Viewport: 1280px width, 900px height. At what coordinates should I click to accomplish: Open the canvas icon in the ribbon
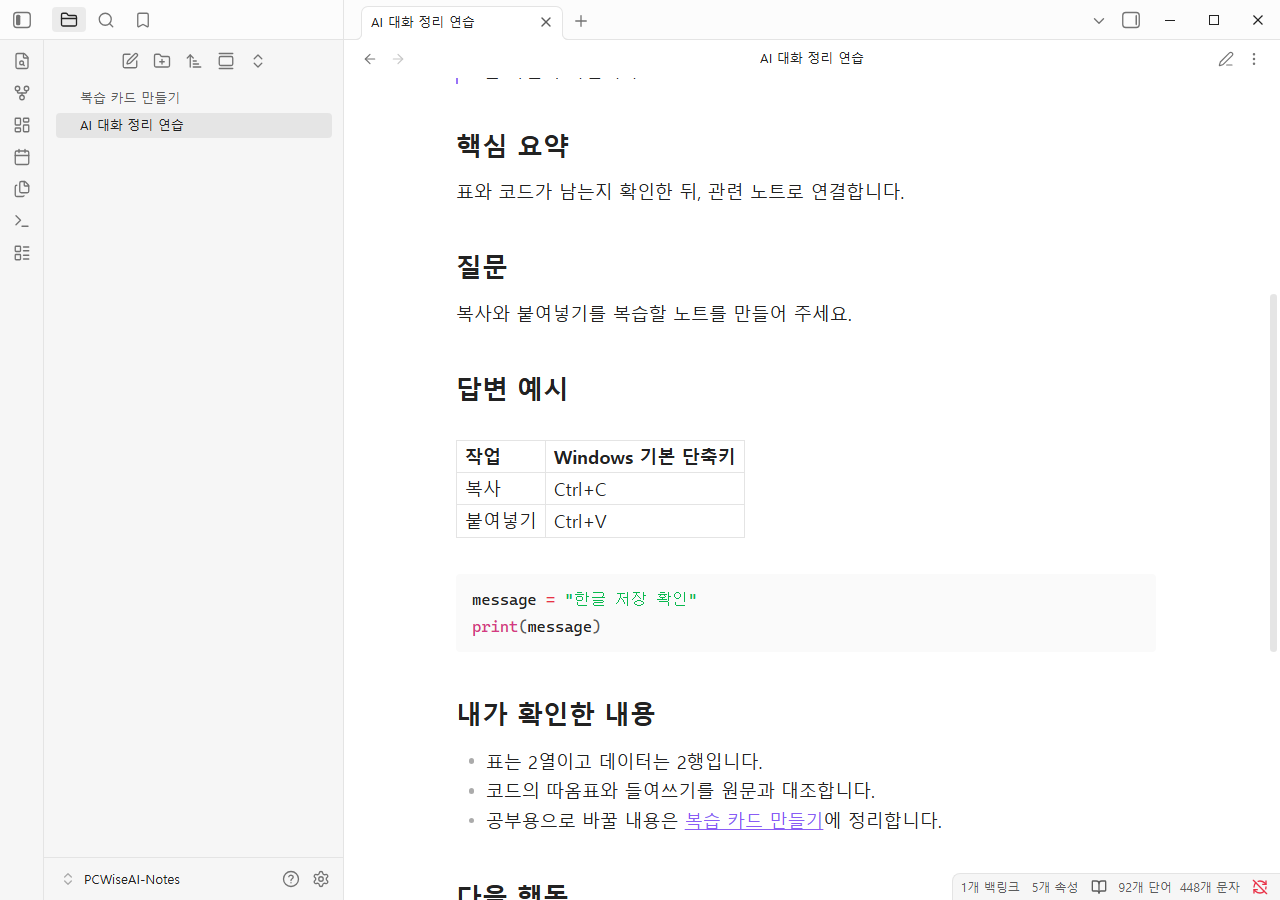22,125
